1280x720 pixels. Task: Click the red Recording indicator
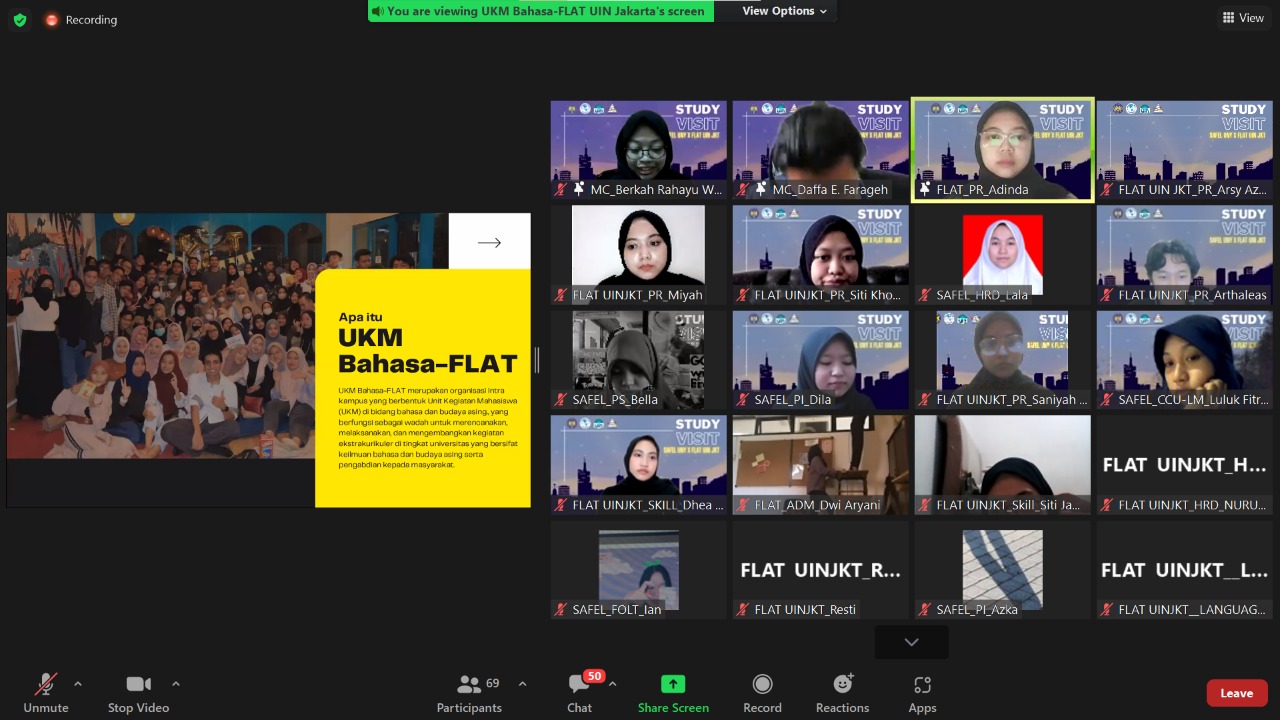81,20
